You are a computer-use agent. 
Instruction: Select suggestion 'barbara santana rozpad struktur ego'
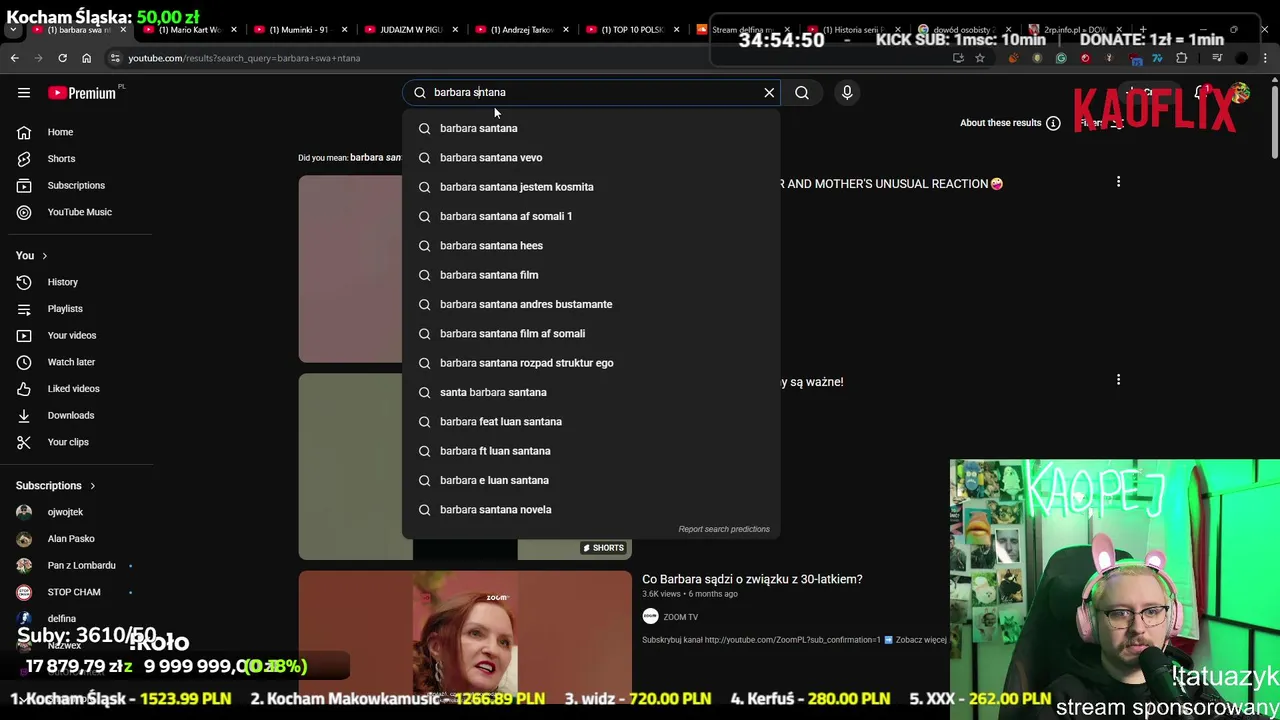[591, 363]
